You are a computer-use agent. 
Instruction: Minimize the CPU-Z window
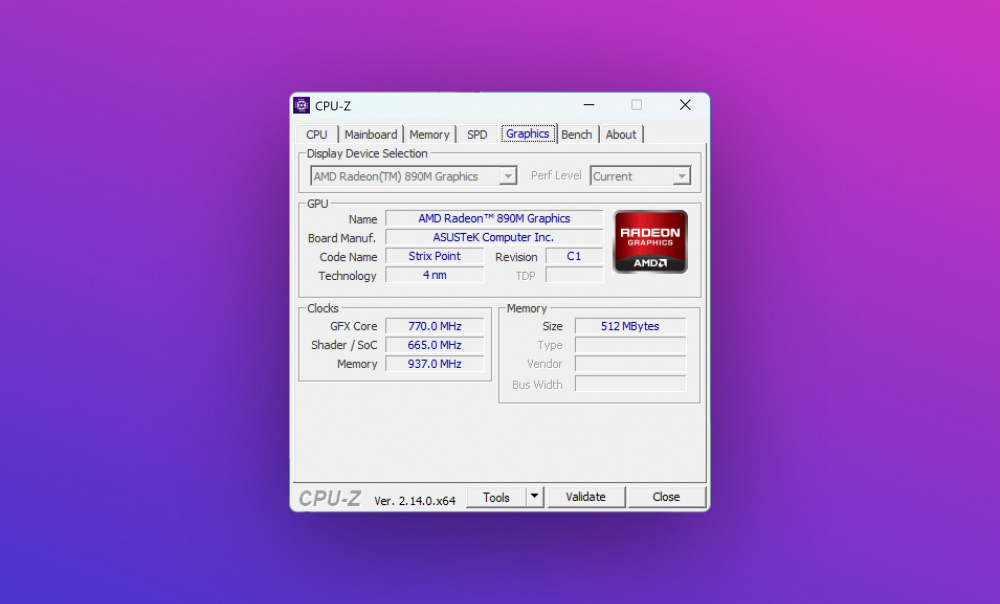pos(589,105)
